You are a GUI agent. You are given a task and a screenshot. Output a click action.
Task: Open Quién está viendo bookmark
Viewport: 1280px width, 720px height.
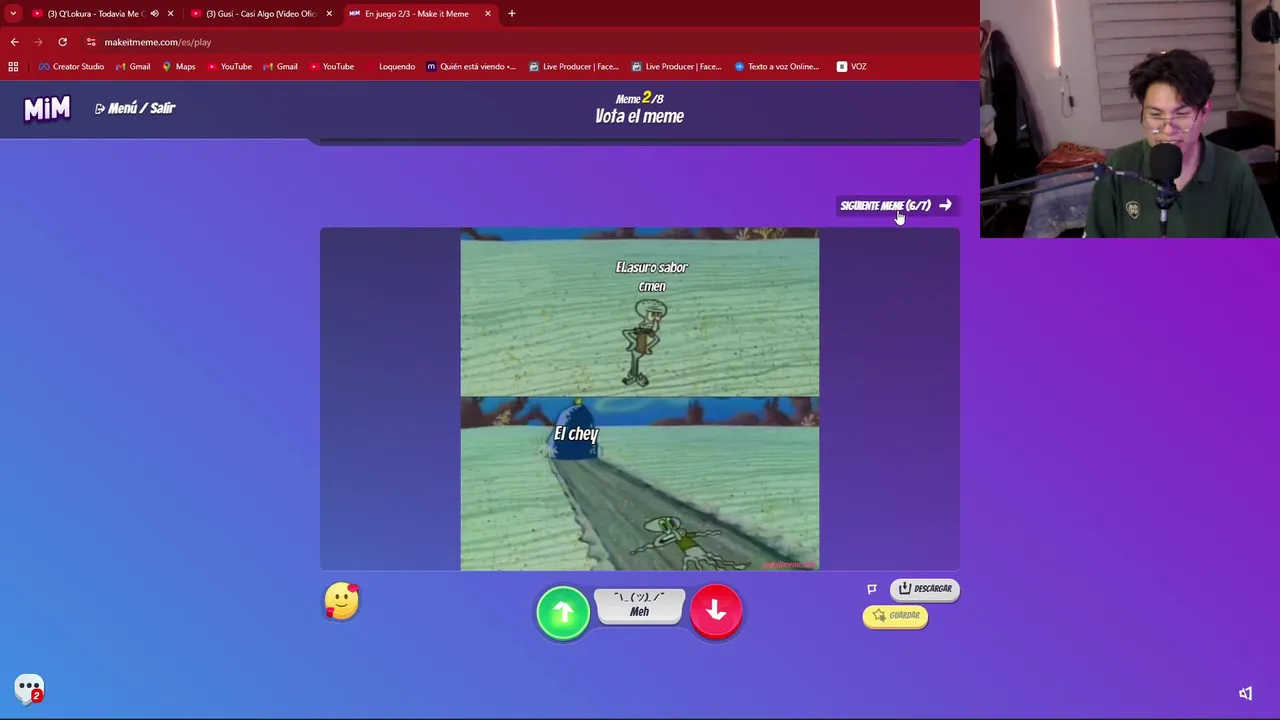(x=470, y=67)
